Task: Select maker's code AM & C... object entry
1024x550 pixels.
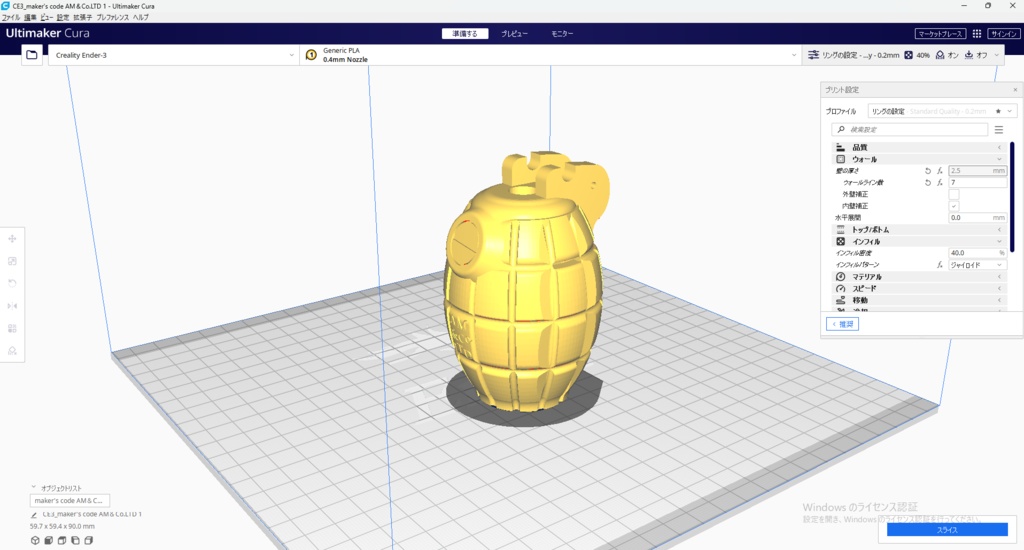Action: coord(70,501)
